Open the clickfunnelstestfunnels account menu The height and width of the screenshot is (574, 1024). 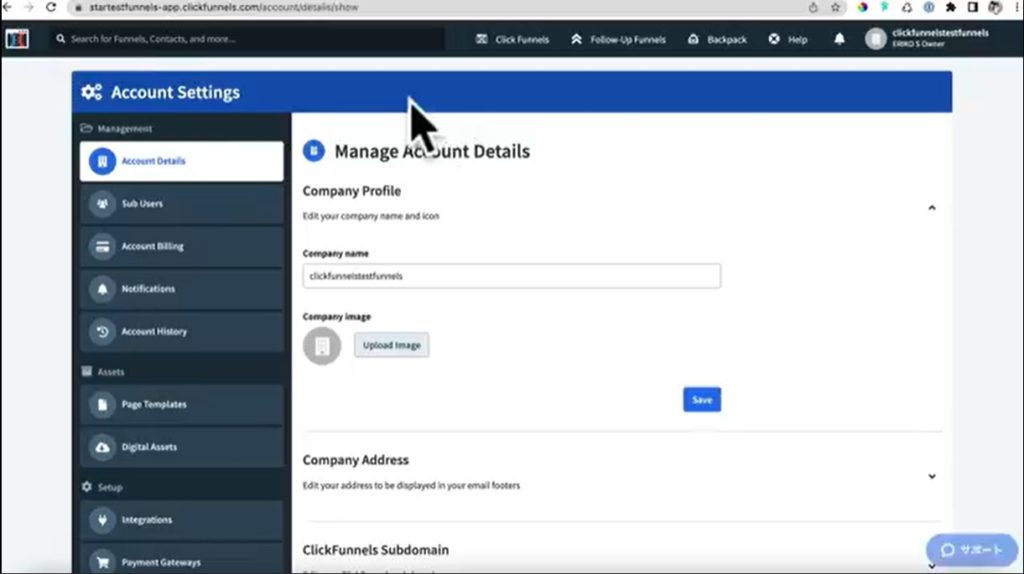[x=927, y=39]
